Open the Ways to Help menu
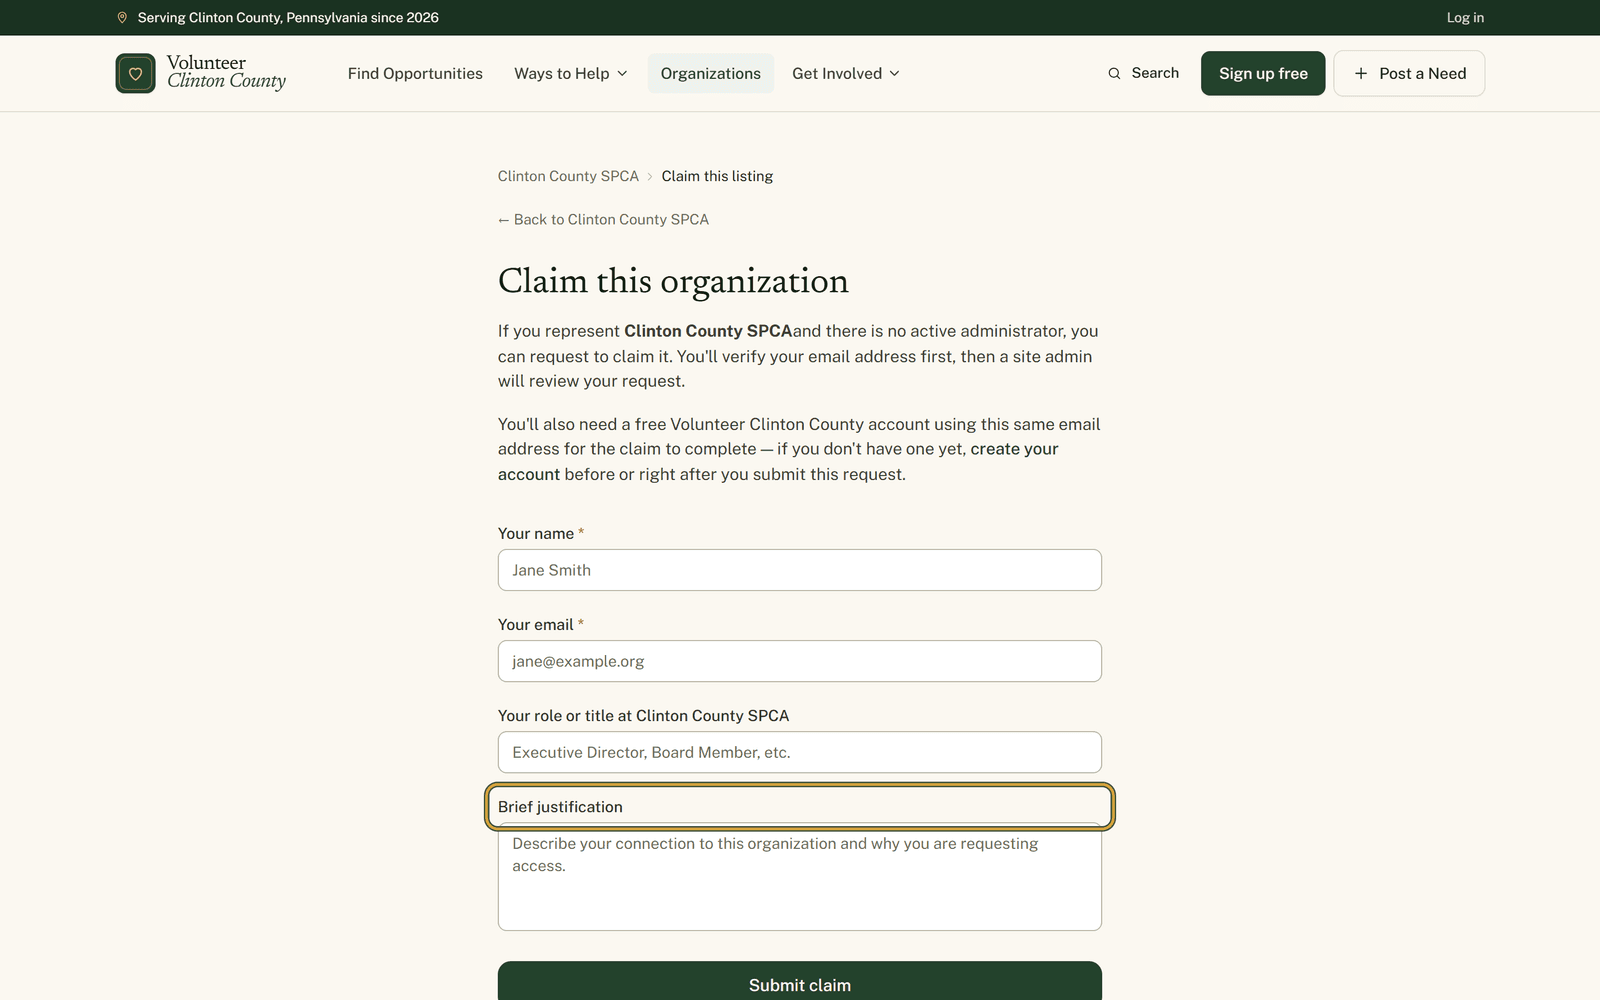Image resolution: width=1600 pixels, height=1000 pixels. point(571,73)
